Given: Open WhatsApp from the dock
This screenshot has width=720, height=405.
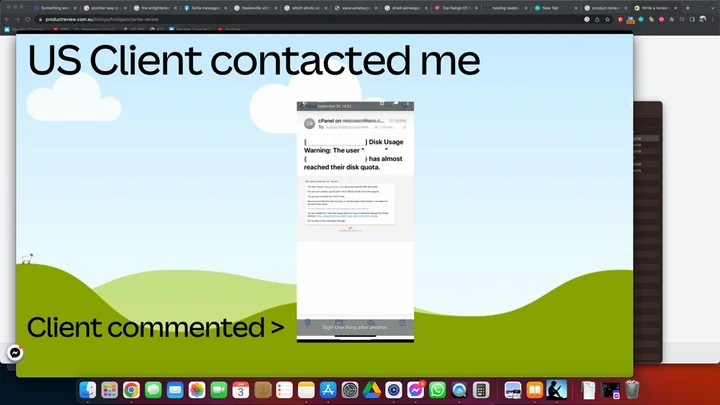Looking at the screenshot, I should coord(437,390).
